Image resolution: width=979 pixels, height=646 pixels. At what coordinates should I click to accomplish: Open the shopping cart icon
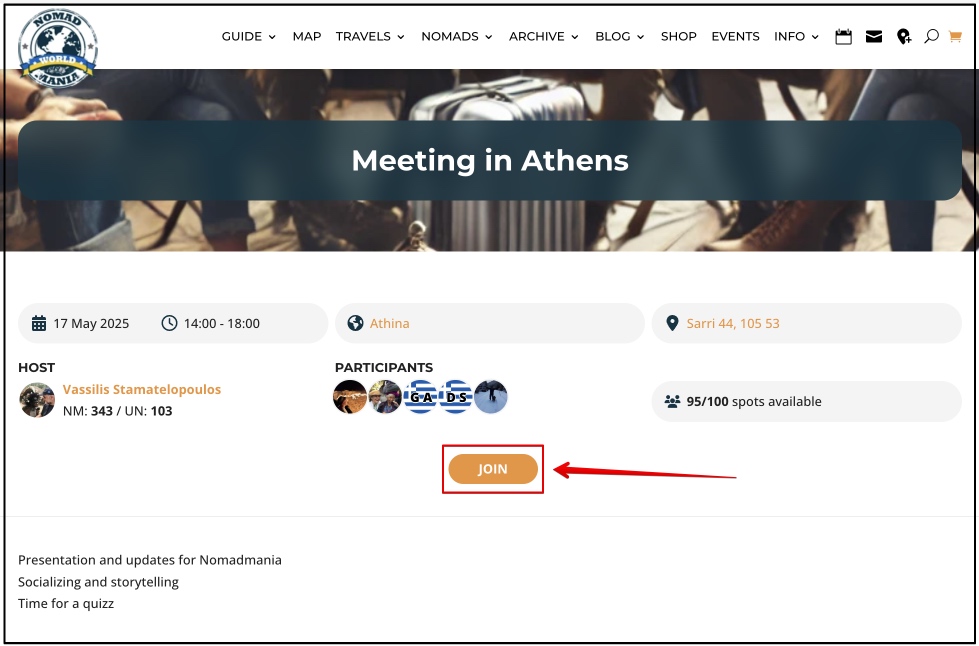click(x=955, y=37)
